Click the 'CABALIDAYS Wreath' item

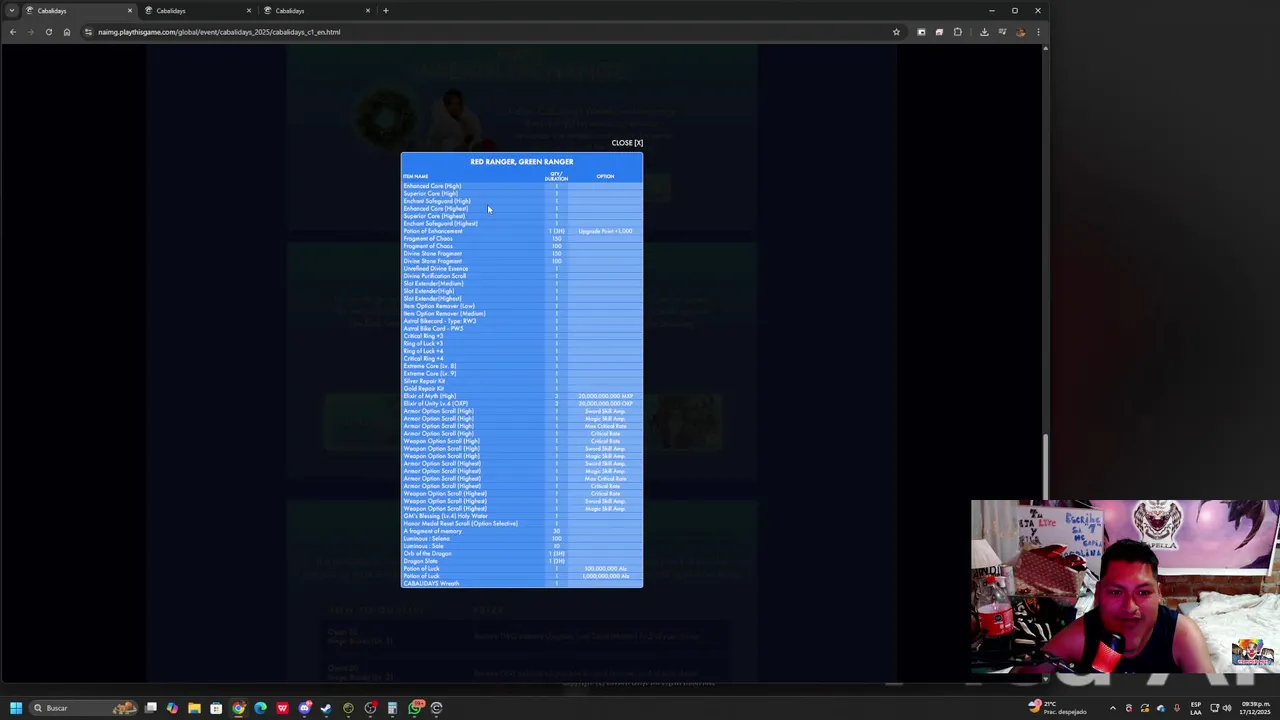[431, 583]
